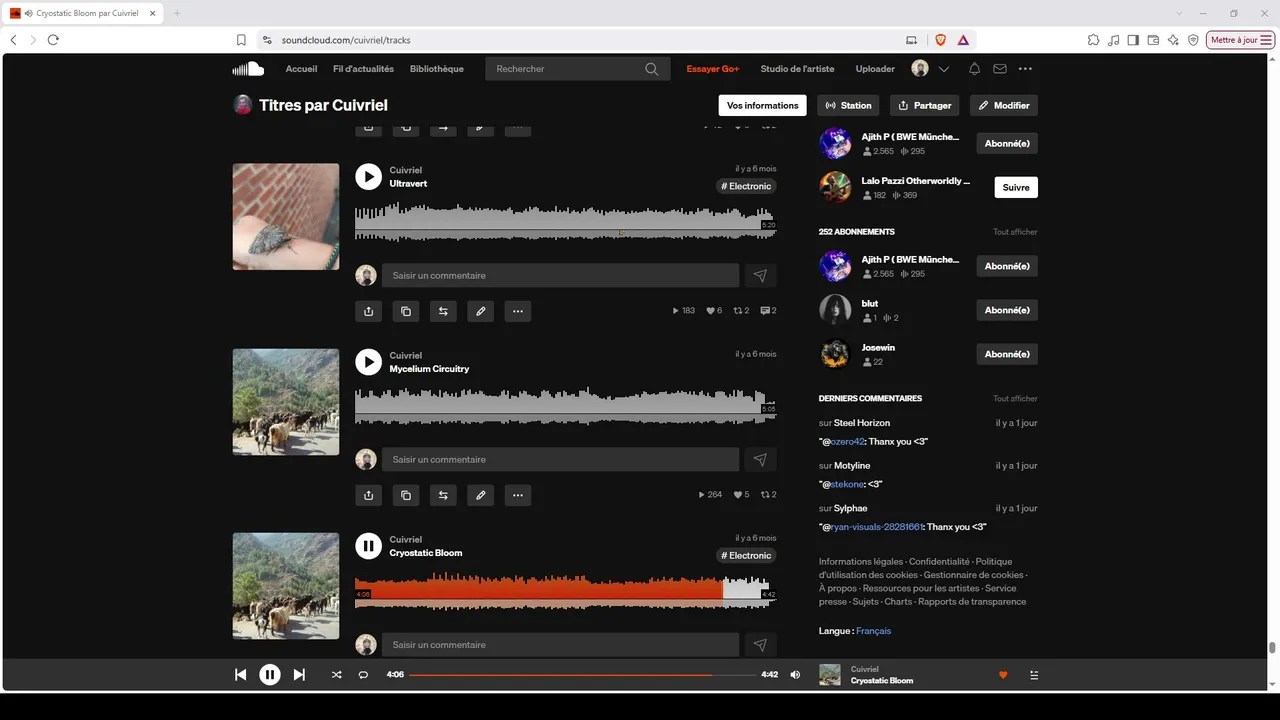This screenshot has height=720, width=1280.
Task: Copy the link of Mycelium Circuitry
Action: tap(405, 495)
